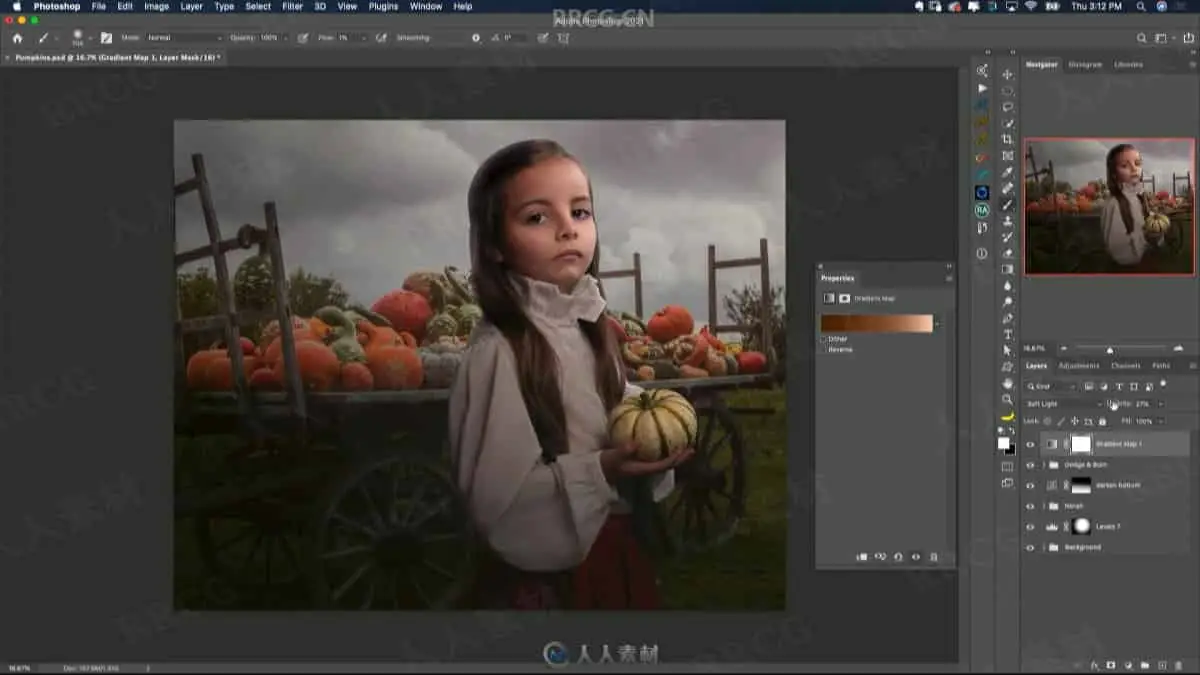Open the brush Mode dropdown
1200x675 pixels.
(185, 38)
